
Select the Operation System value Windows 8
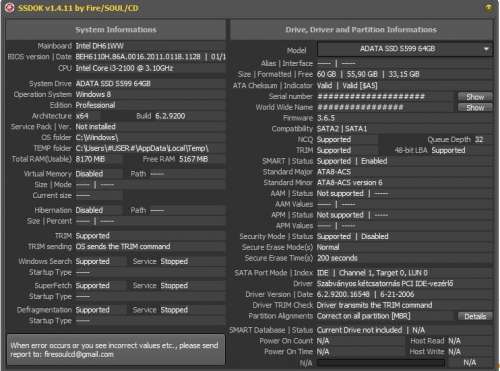click(x=93, y=94)
